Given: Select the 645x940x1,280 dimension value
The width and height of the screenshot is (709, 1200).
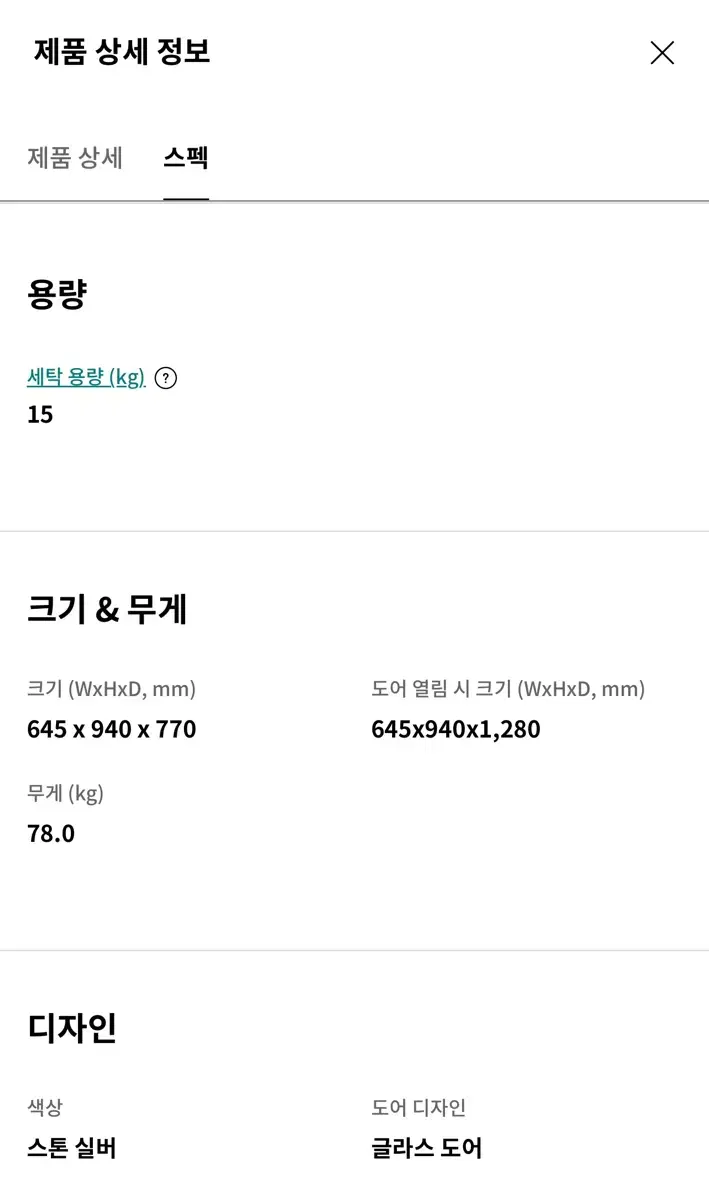Looking at the screenshot, I should click(456, 729).
